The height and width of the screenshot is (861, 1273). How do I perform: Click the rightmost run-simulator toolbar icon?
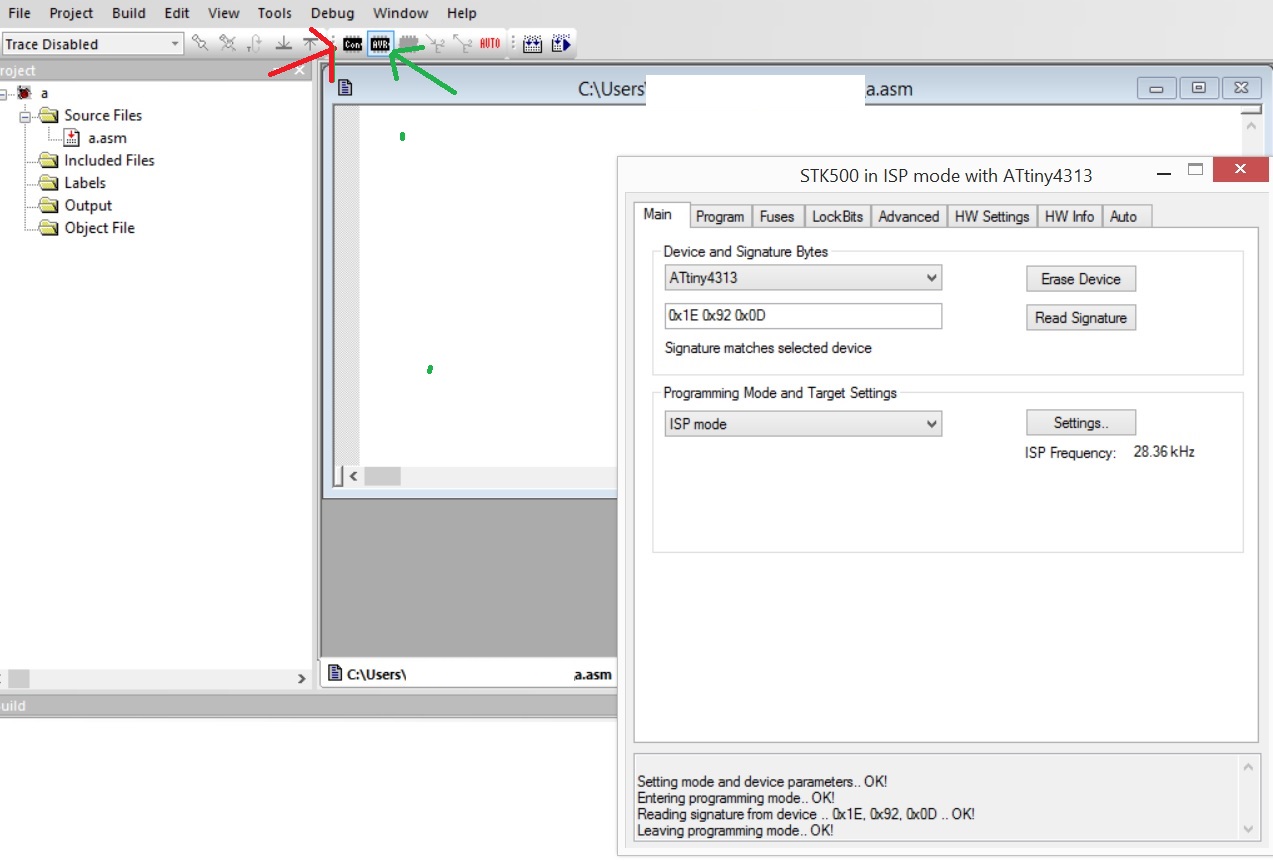point(561,43)
